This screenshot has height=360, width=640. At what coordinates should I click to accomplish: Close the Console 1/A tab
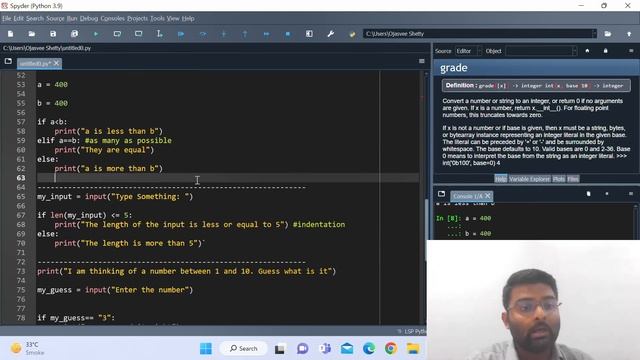pyautogui.click(x=487, y=196)
